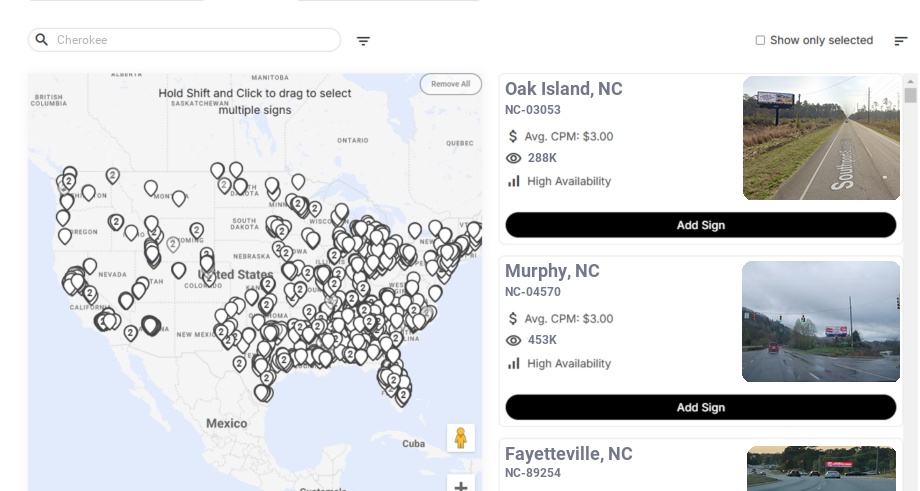920x491 pixels.
Task: Click the Oak Island, NC listing title
Action: click(563, 89)
